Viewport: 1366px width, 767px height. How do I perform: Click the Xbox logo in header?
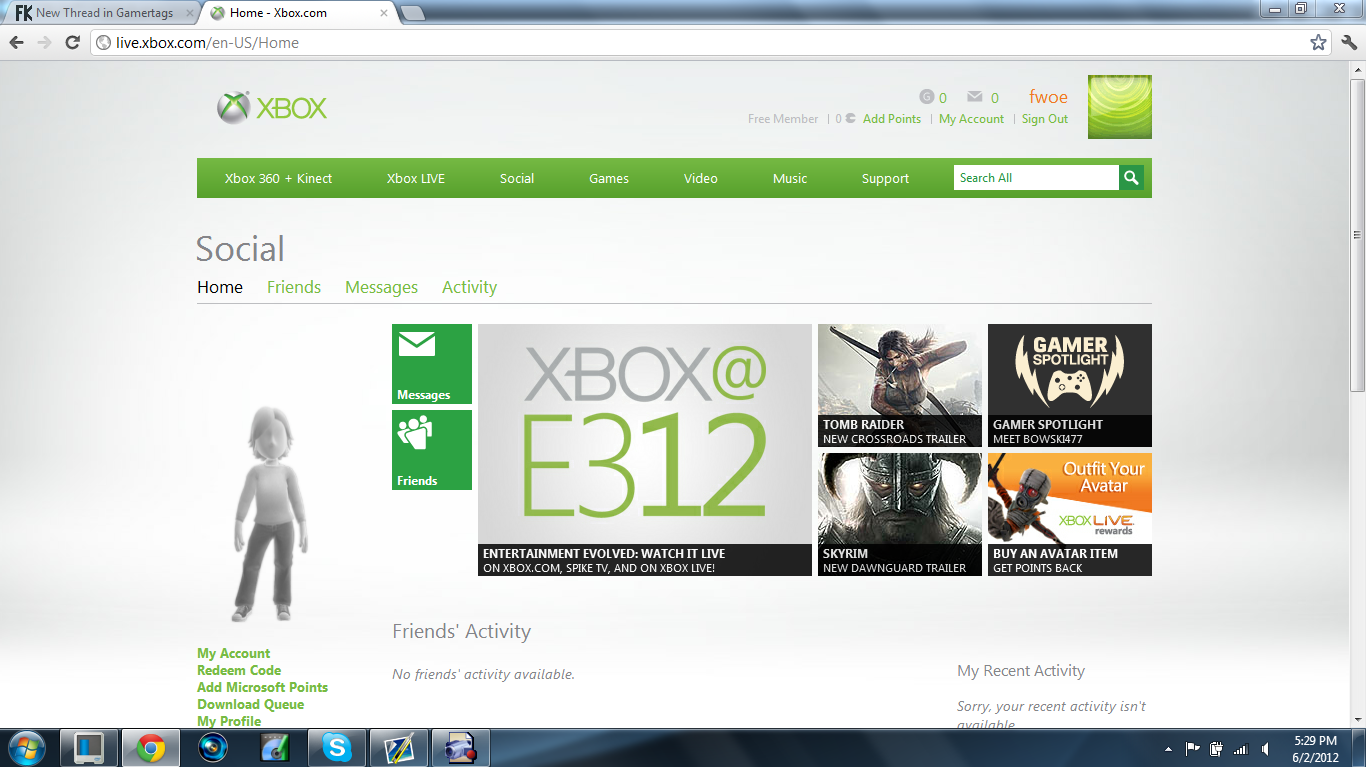pyautogui.click(x=272, y=108)
